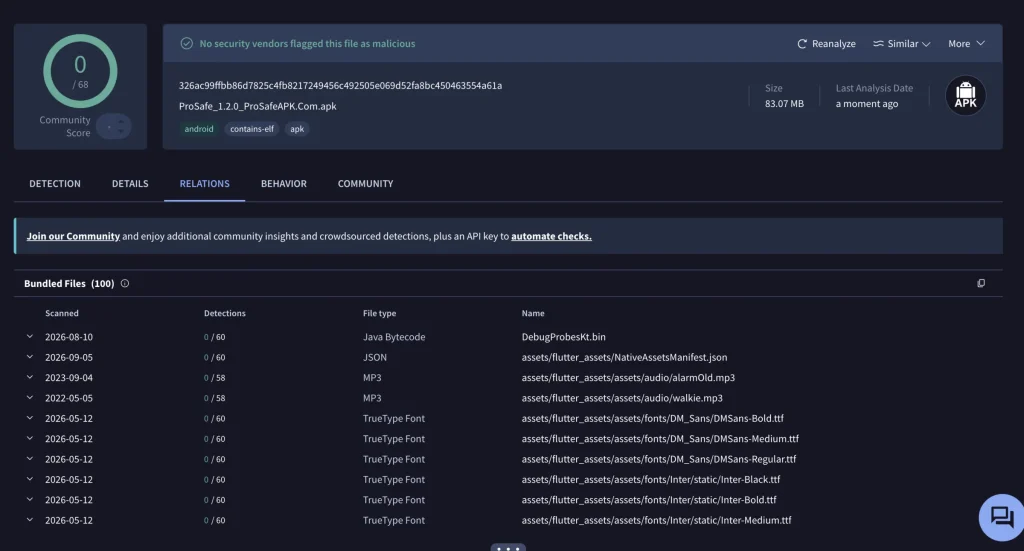Screen dimensions: 1024x551
Task: Click scanned date 2022-05-05
Action: [69, 398]
